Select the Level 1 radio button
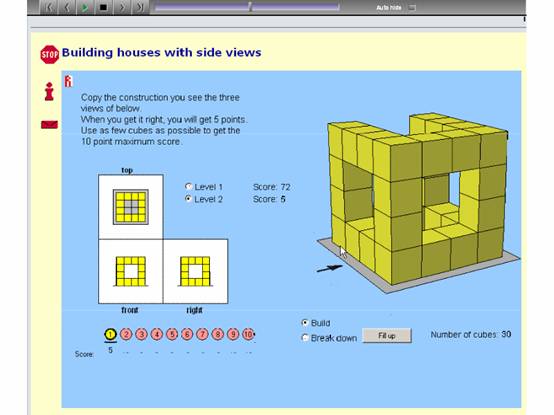This screenshot has height=415, width=554. tap(188, 186)
